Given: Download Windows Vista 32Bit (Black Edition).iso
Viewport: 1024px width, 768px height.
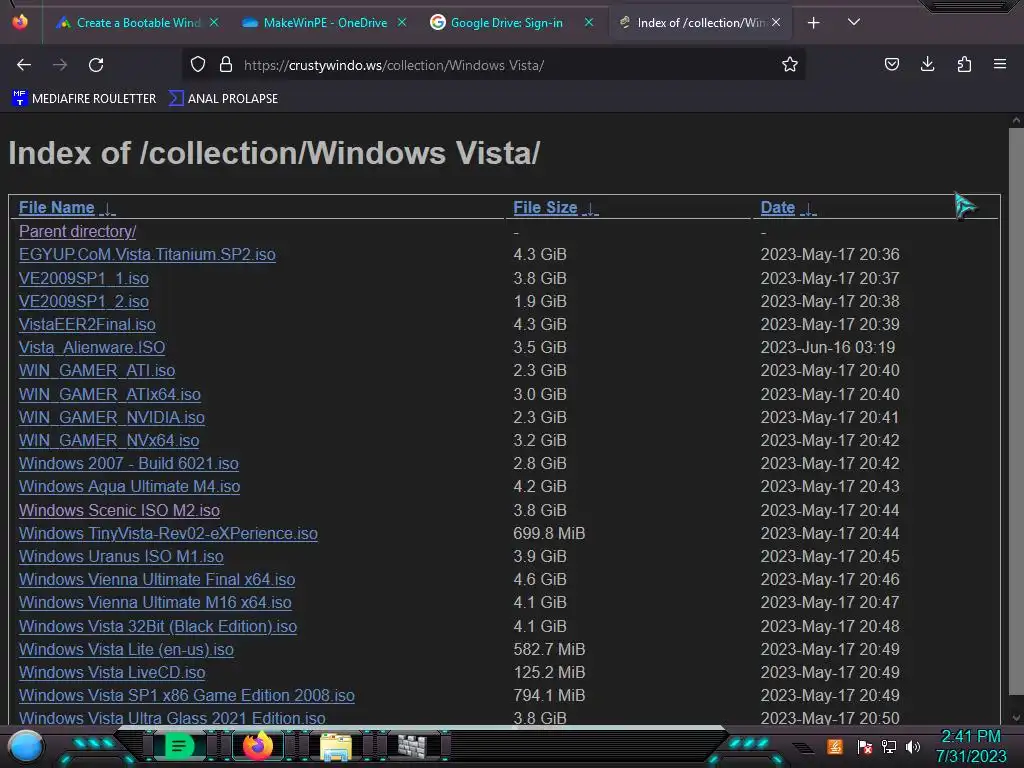Looking at the screenshot, I should pyautogui.click(x=158, y=626).
